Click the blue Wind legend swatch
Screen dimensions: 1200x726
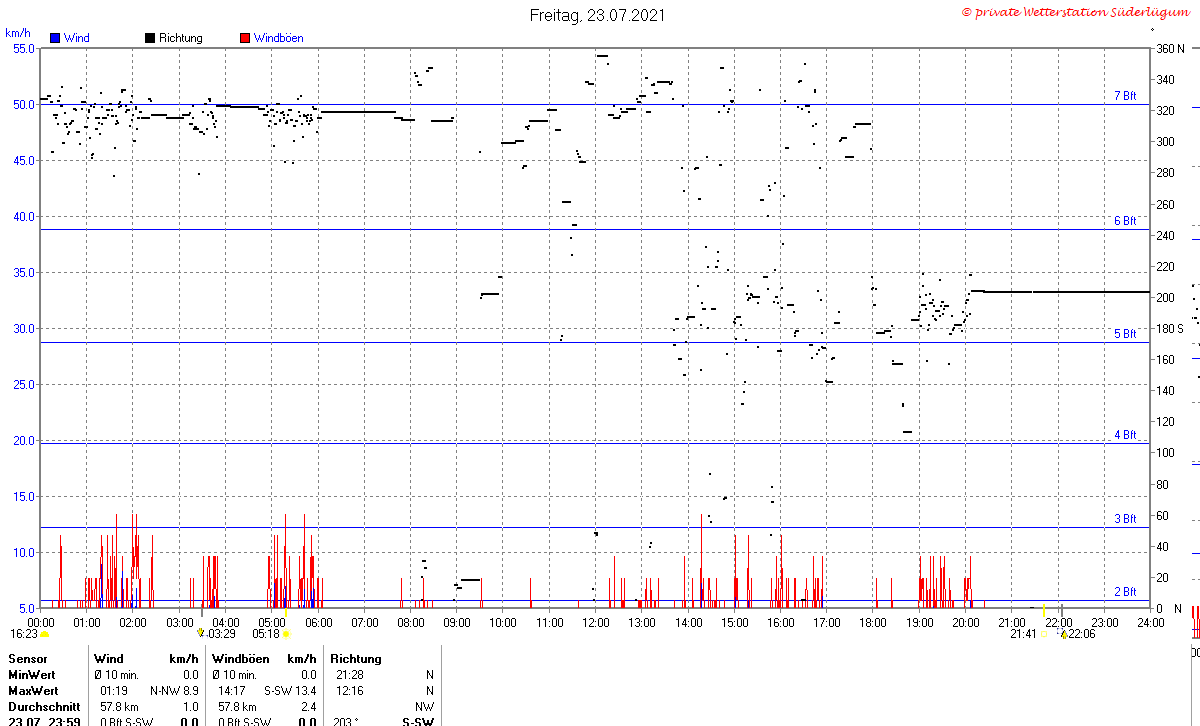pos(55,38)
